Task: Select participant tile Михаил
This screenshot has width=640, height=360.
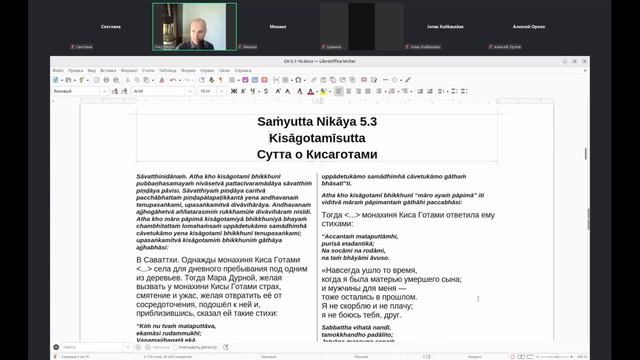Action: click(x=278, y=27)
